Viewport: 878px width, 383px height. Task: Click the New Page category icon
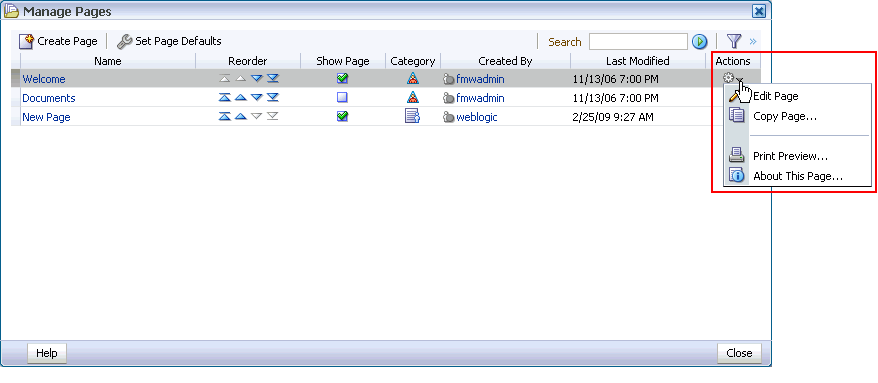click(412, 116)
